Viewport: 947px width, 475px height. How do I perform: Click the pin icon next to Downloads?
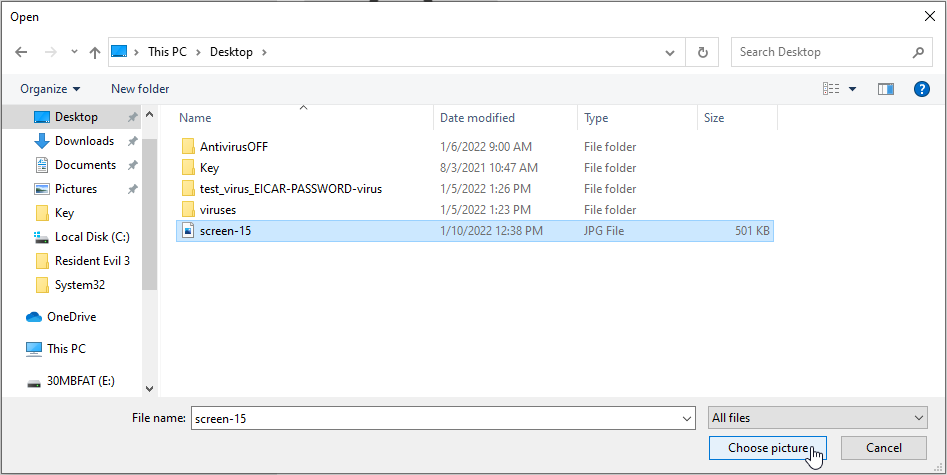pyautogui.click(x=132, y=141)
